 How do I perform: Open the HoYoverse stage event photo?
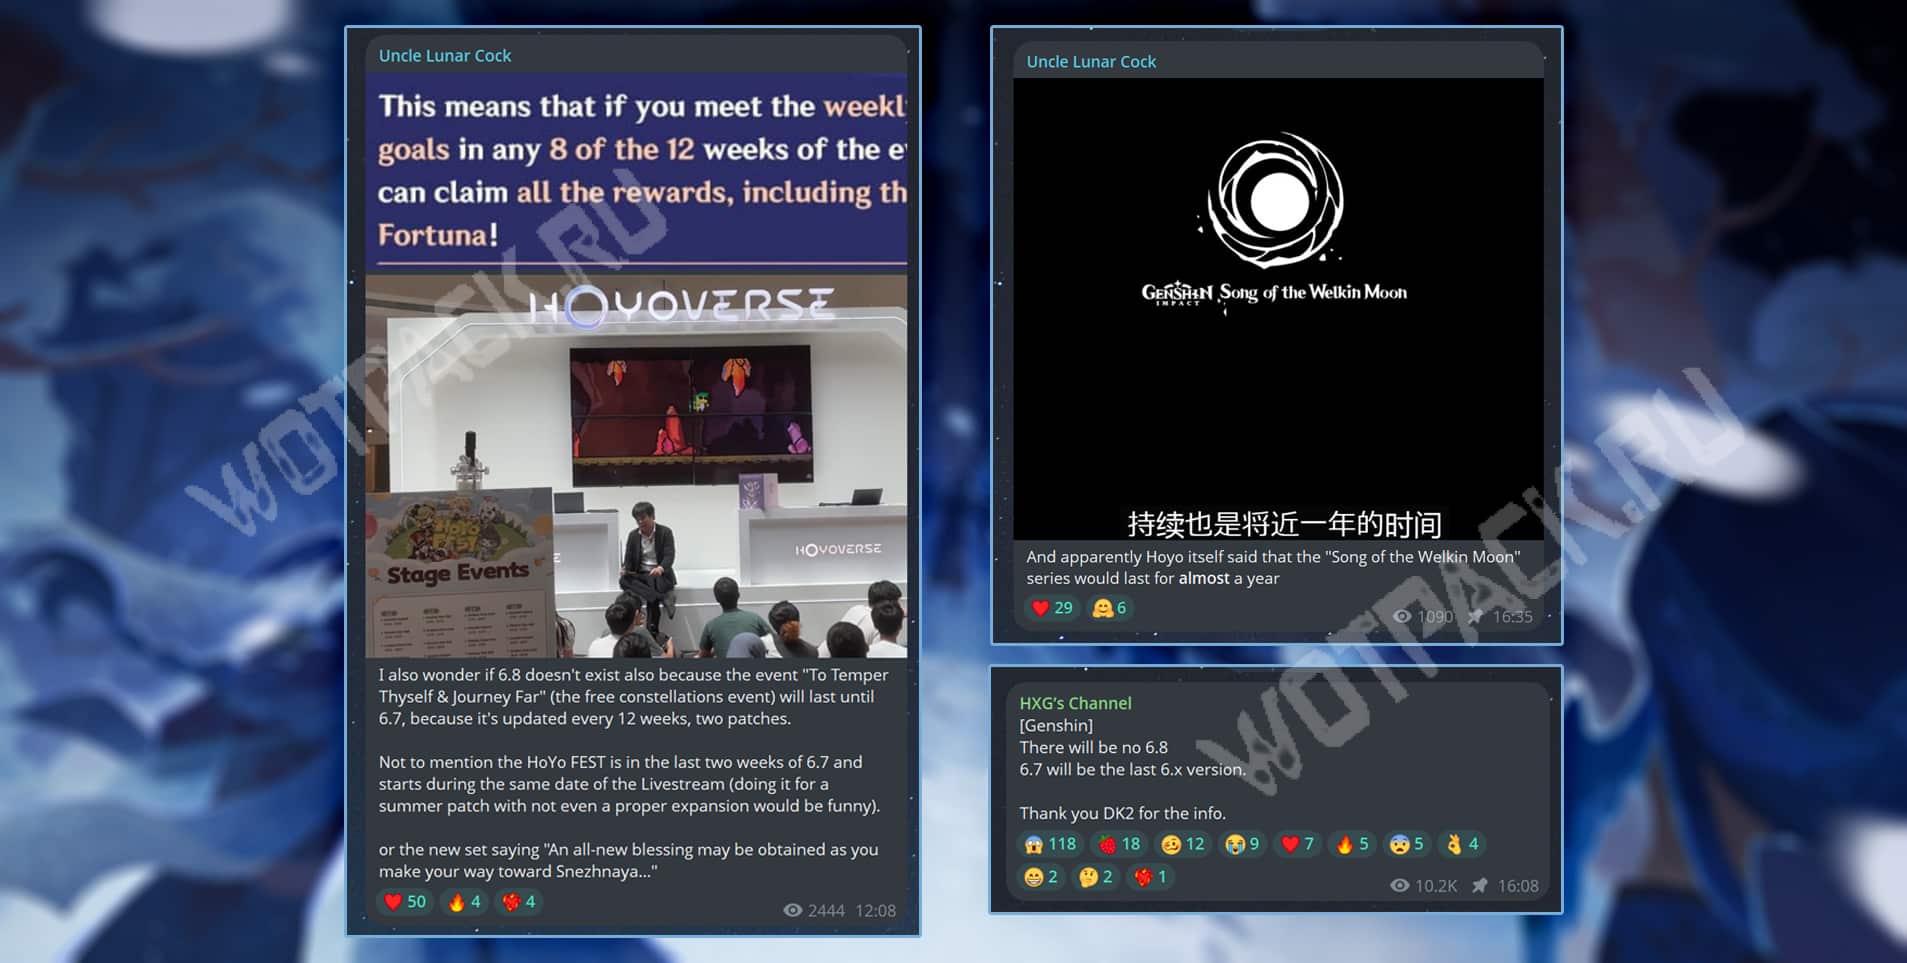(636, 466)
